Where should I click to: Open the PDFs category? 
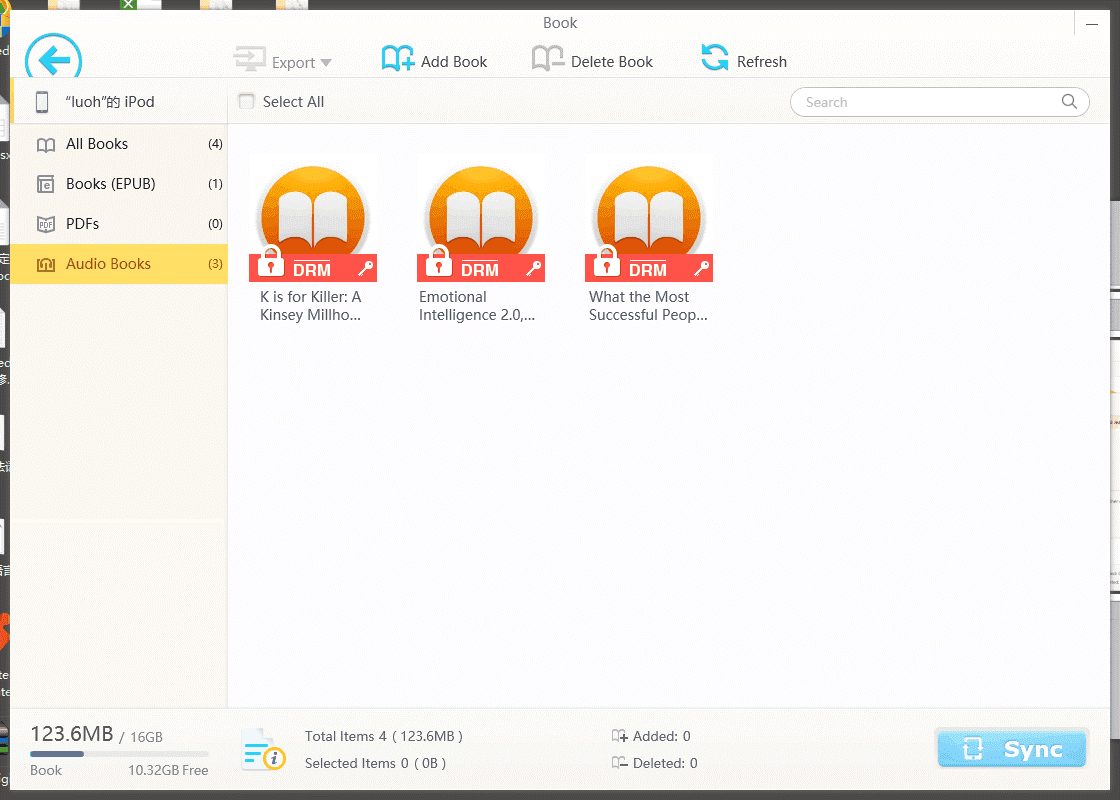tap(119, 224)
